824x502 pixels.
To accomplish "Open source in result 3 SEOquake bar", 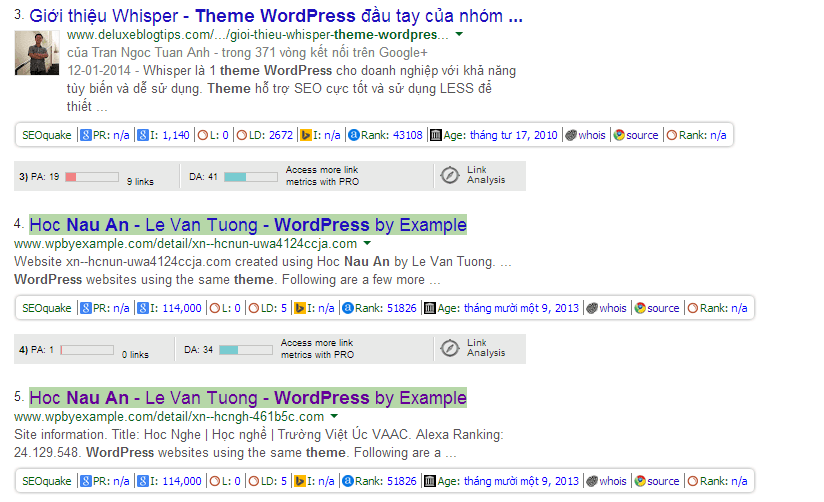I will [x=642, y=135].
